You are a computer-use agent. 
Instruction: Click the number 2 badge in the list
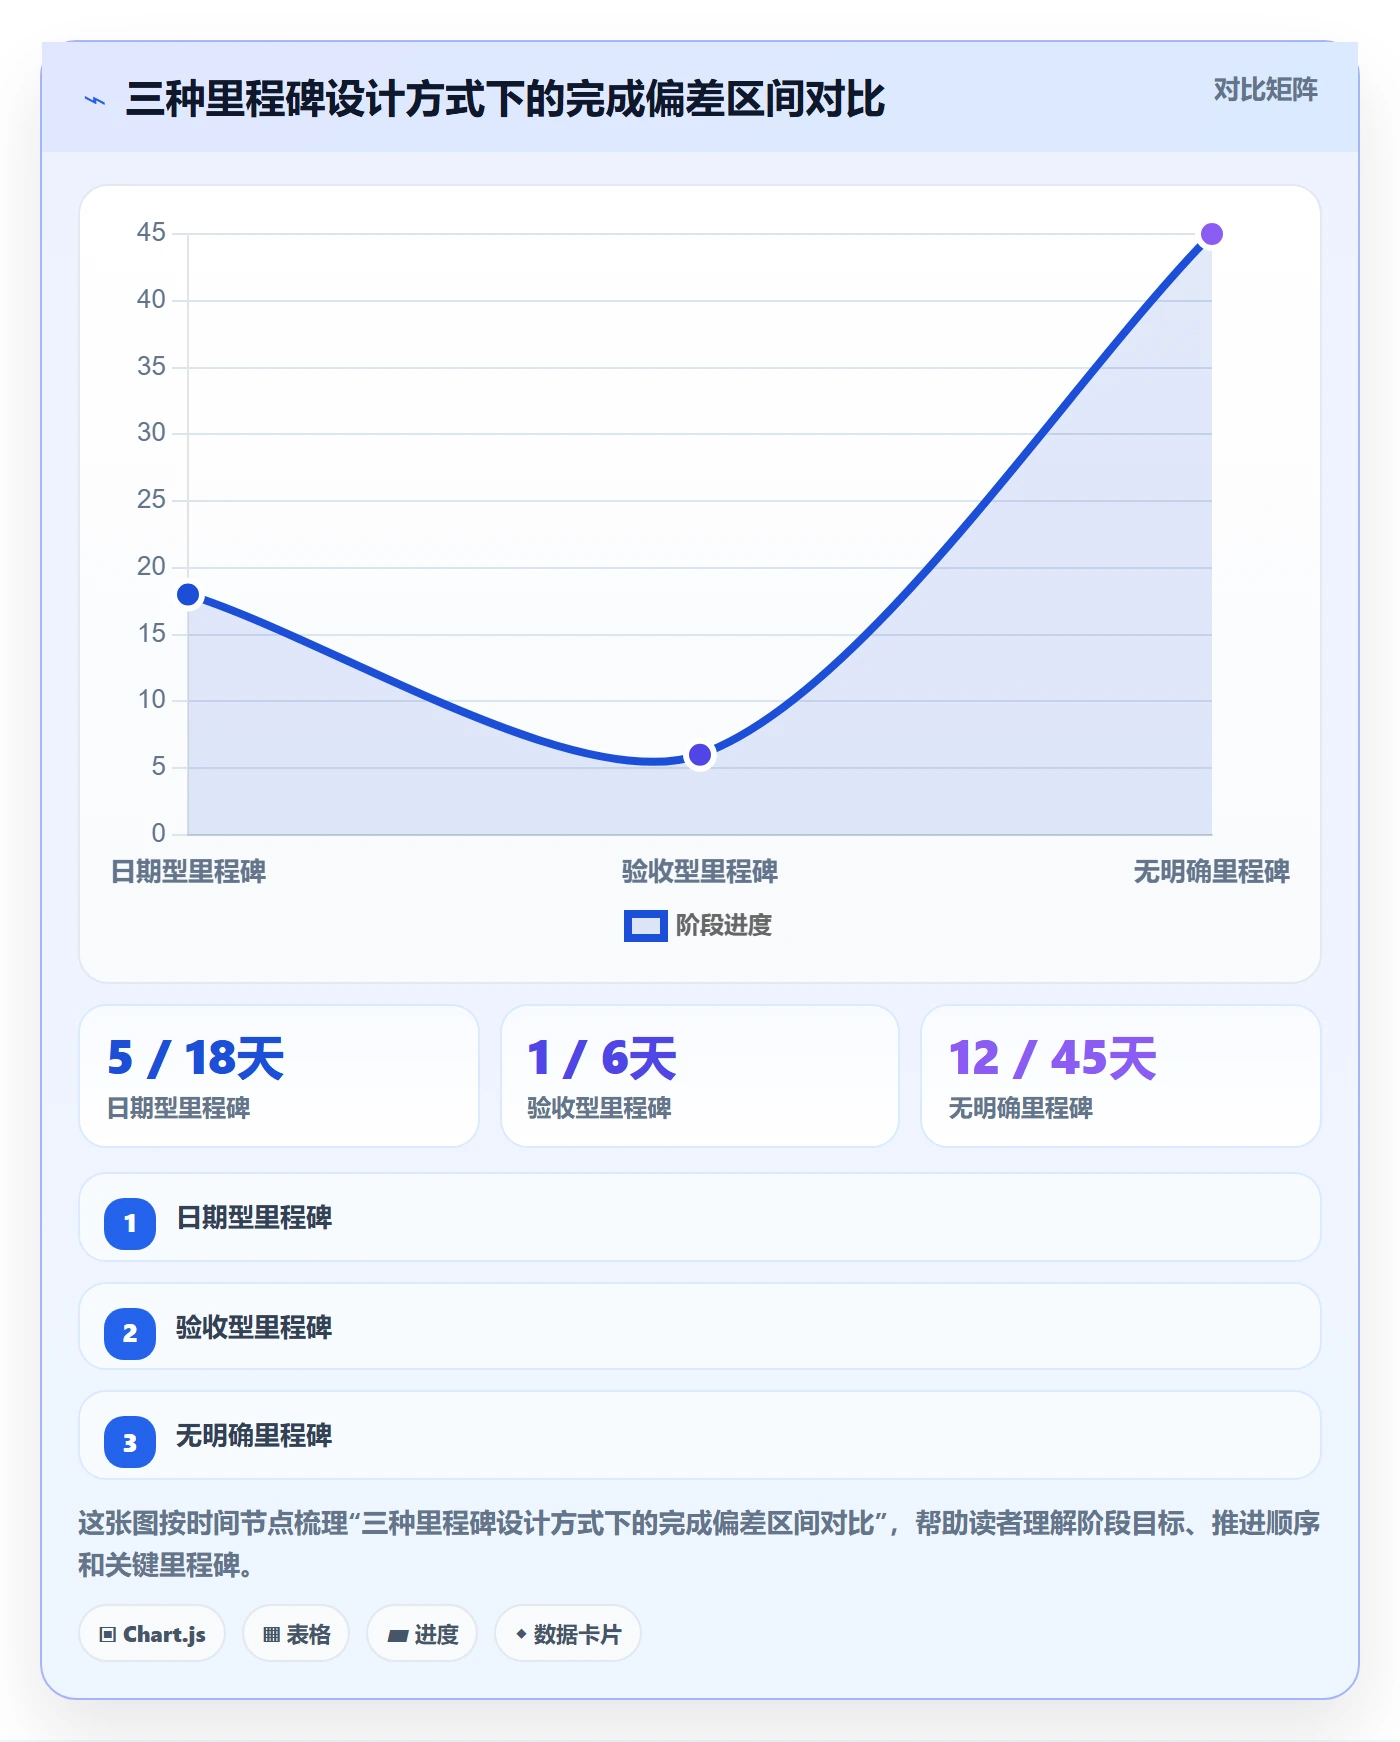pyautogui.click(x=130, y=1333)
